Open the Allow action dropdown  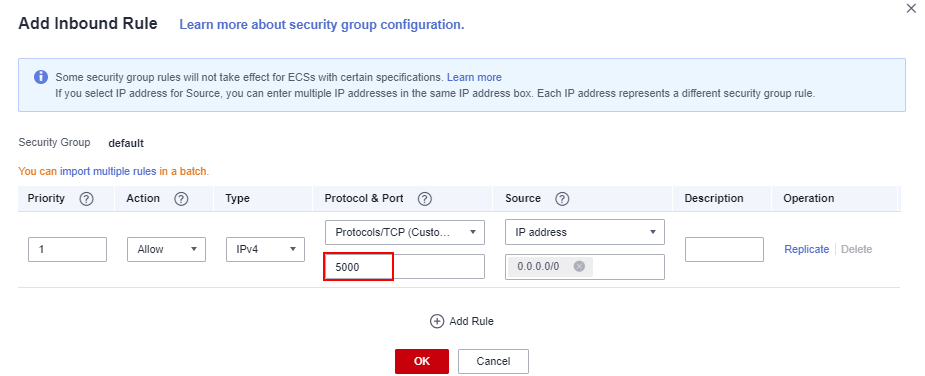pos(166,249)
